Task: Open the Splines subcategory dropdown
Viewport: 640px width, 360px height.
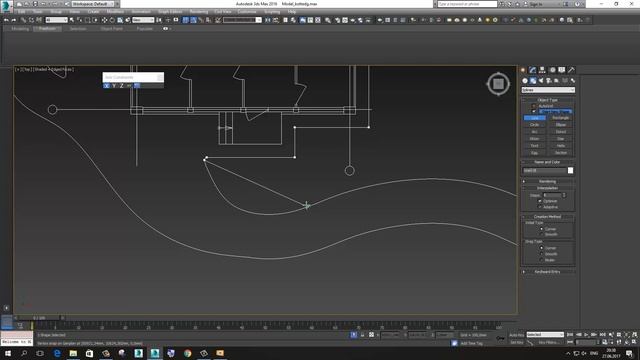Action: click(x=548, y=90)
